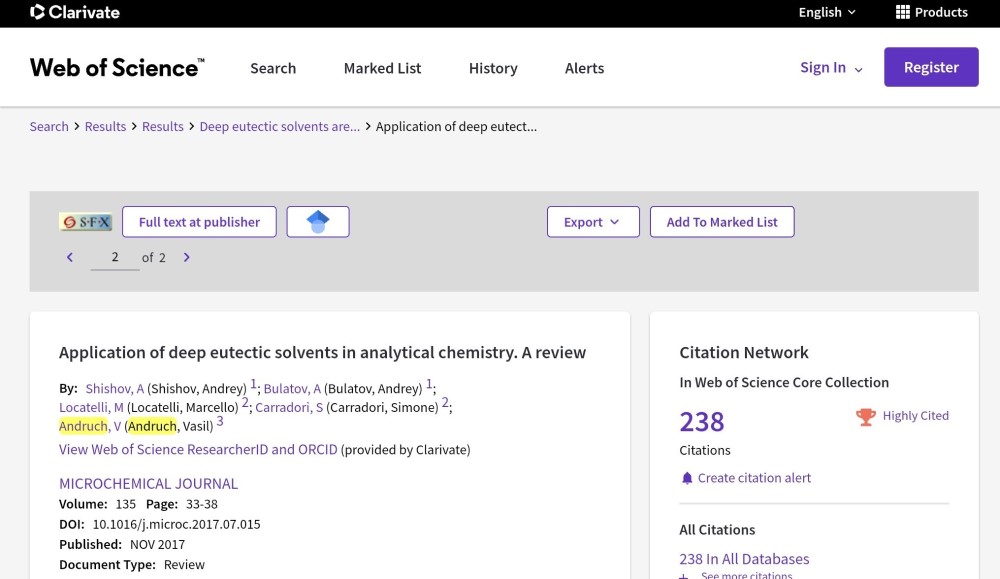This screenshot has width=1000, height=579.
Task: Open the English language dropdown
Action: click(x=827, y=12)
